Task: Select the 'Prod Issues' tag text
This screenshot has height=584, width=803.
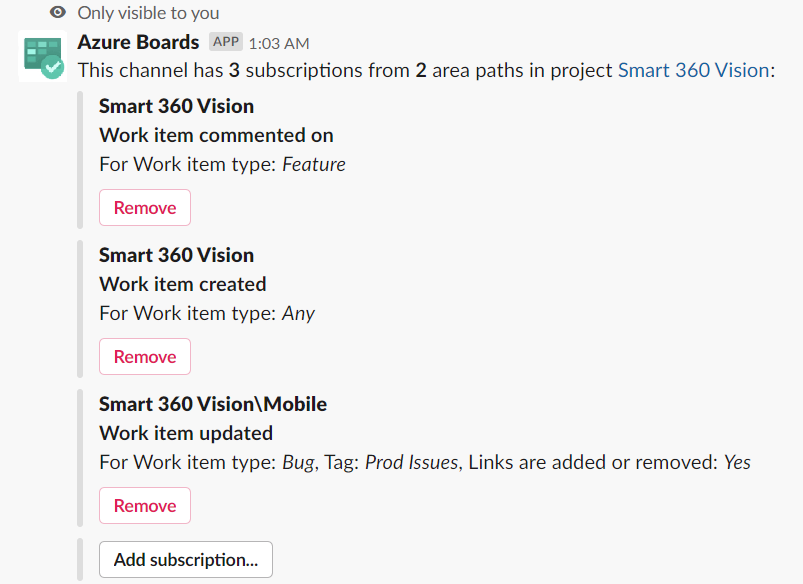Action: click(x=413, y=462)
